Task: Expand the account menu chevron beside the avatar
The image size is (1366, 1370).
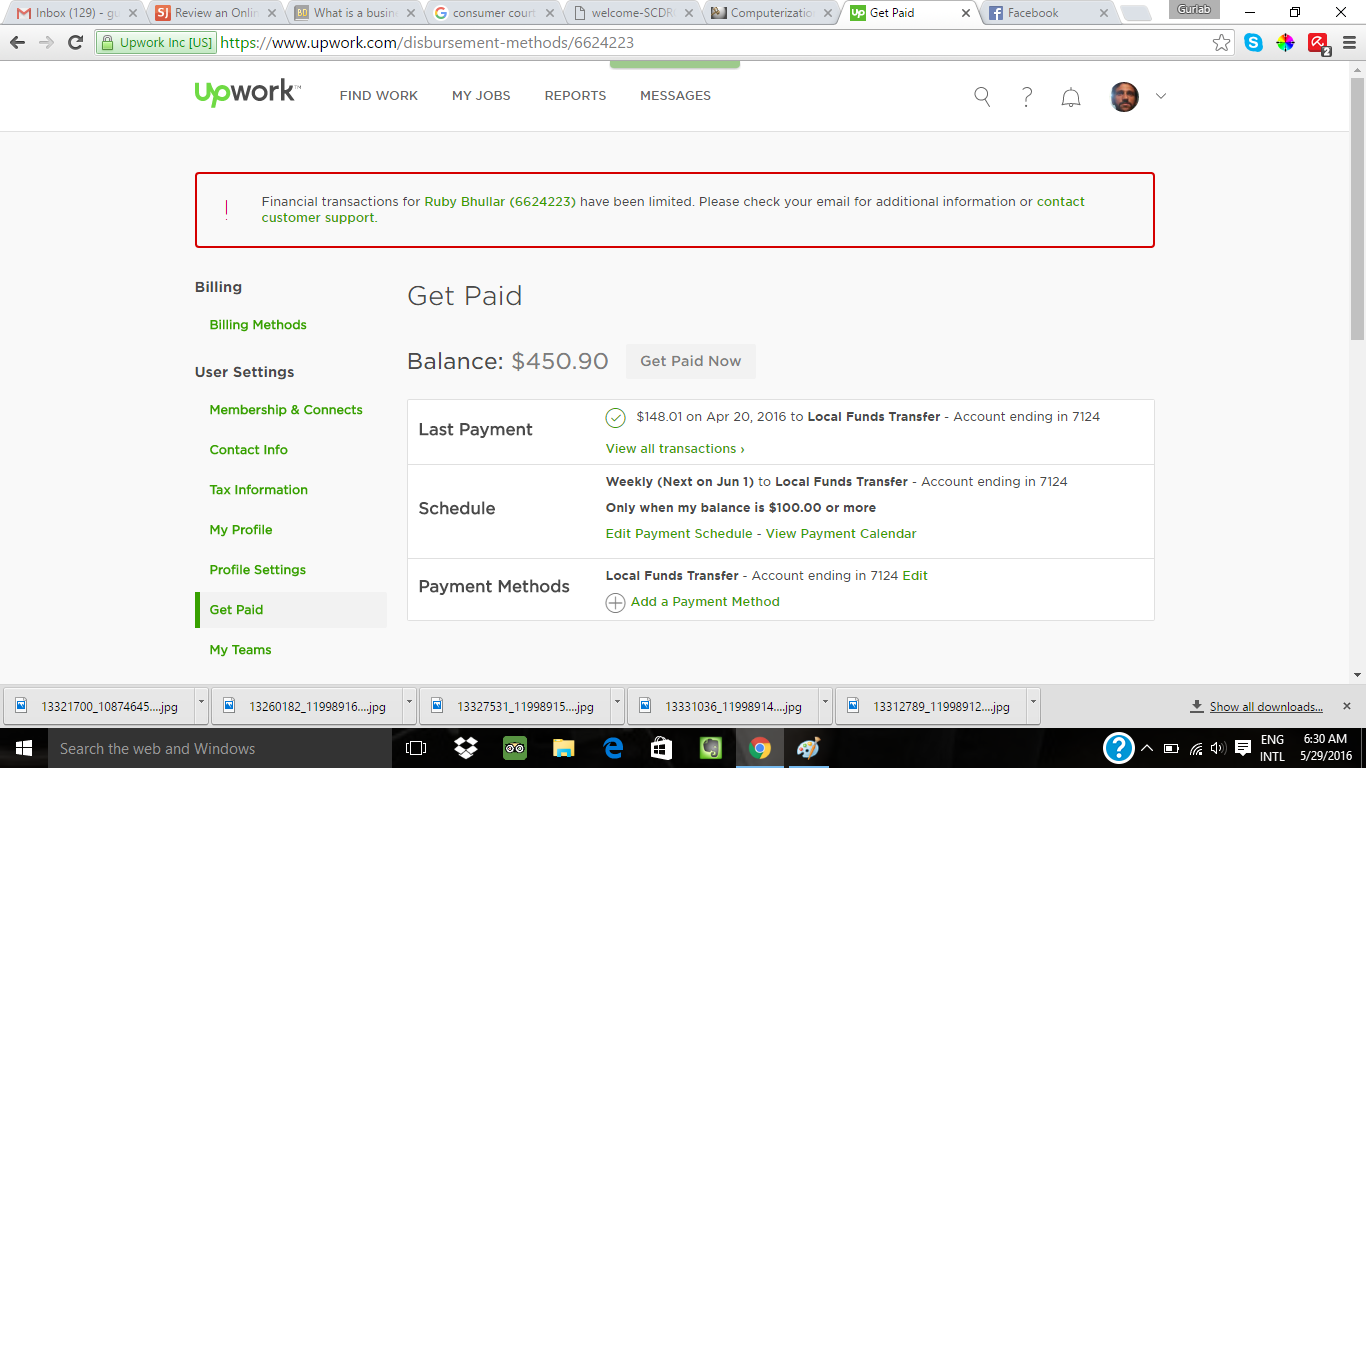Action: coord(1160,96)
